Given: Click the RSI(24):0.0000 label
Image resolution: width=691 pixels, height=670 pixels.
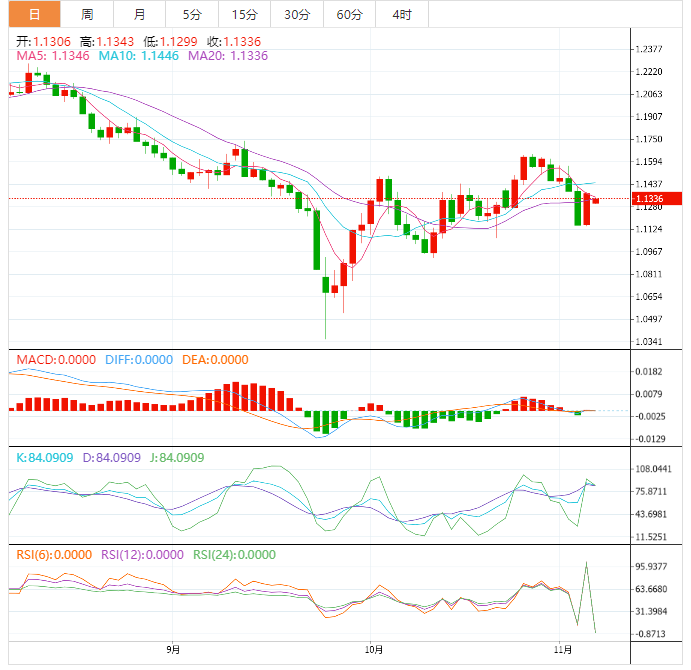Looking at the screenshot, I should (x=234, y=555).
